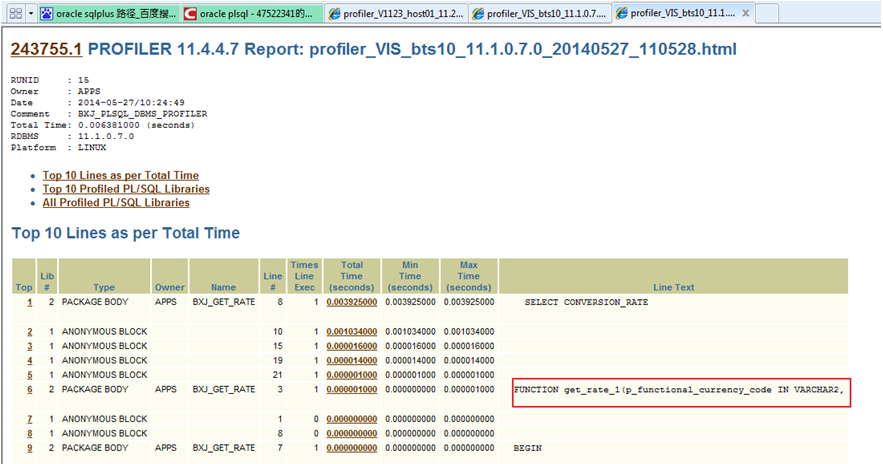Screen dimensions: 883x464
Task: Click the empty new tab button
Action: (x=768, y=14)
